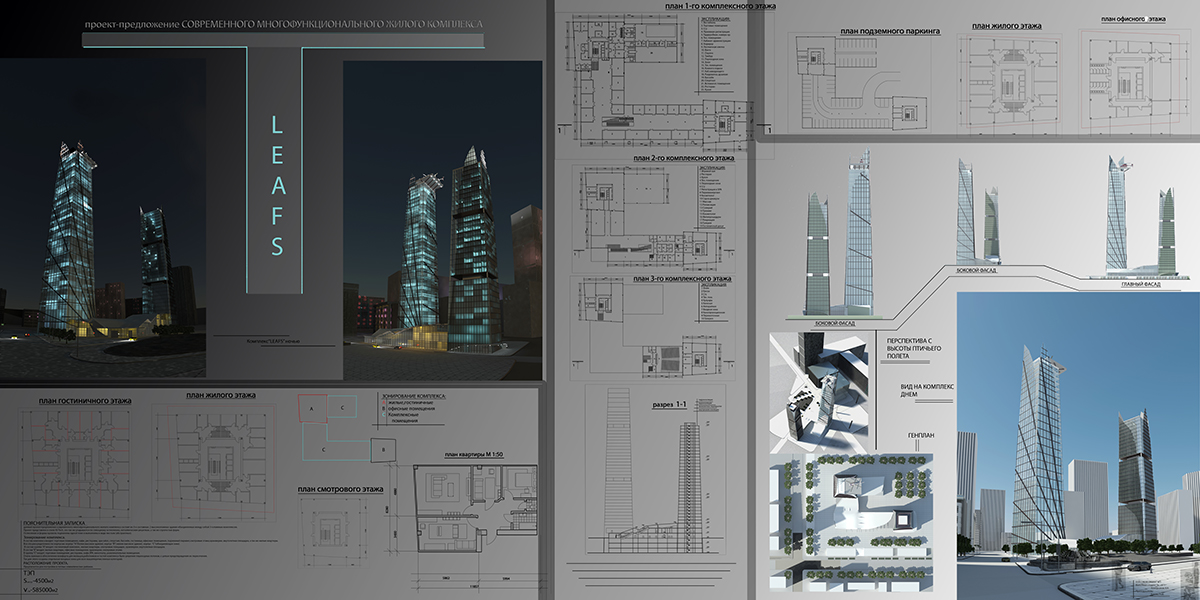This screenshot has height=600, width=1200.
Task: Click the 'план 2-го комплексного этажа' heading
Action: tap(683, 158)
